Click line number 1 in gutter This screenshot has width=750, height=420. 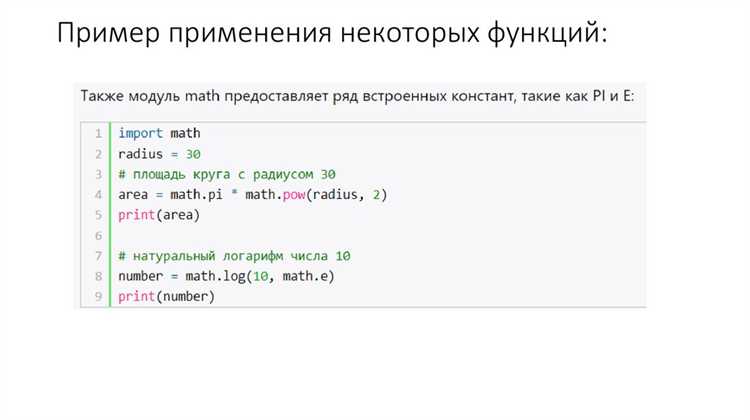coord(98,133)
